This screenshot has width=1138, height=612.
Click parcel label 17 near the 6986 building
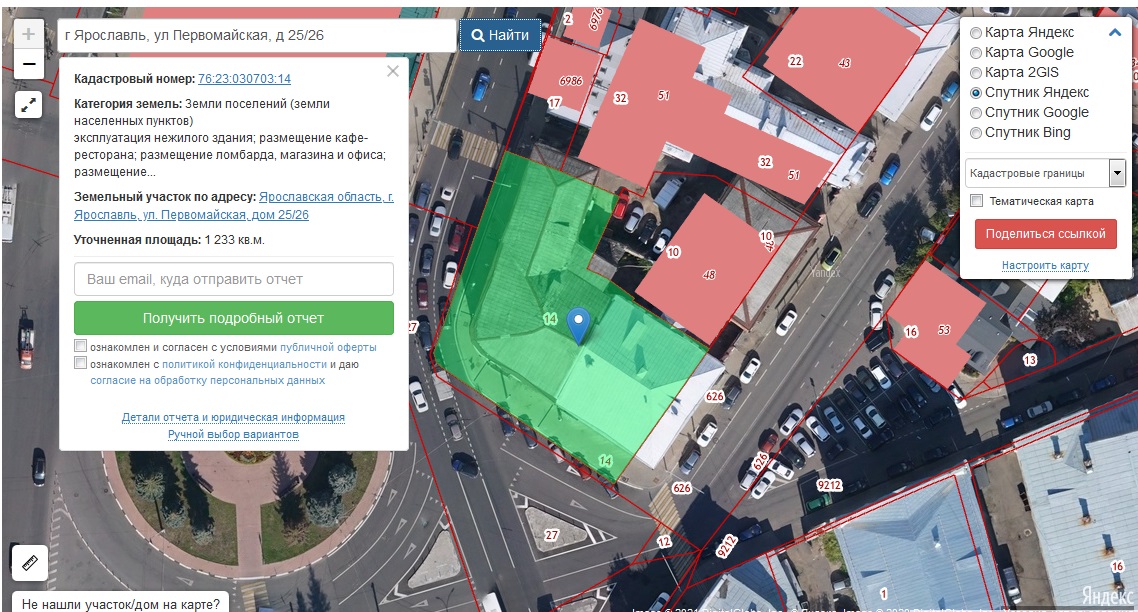[x=554, y=103]
